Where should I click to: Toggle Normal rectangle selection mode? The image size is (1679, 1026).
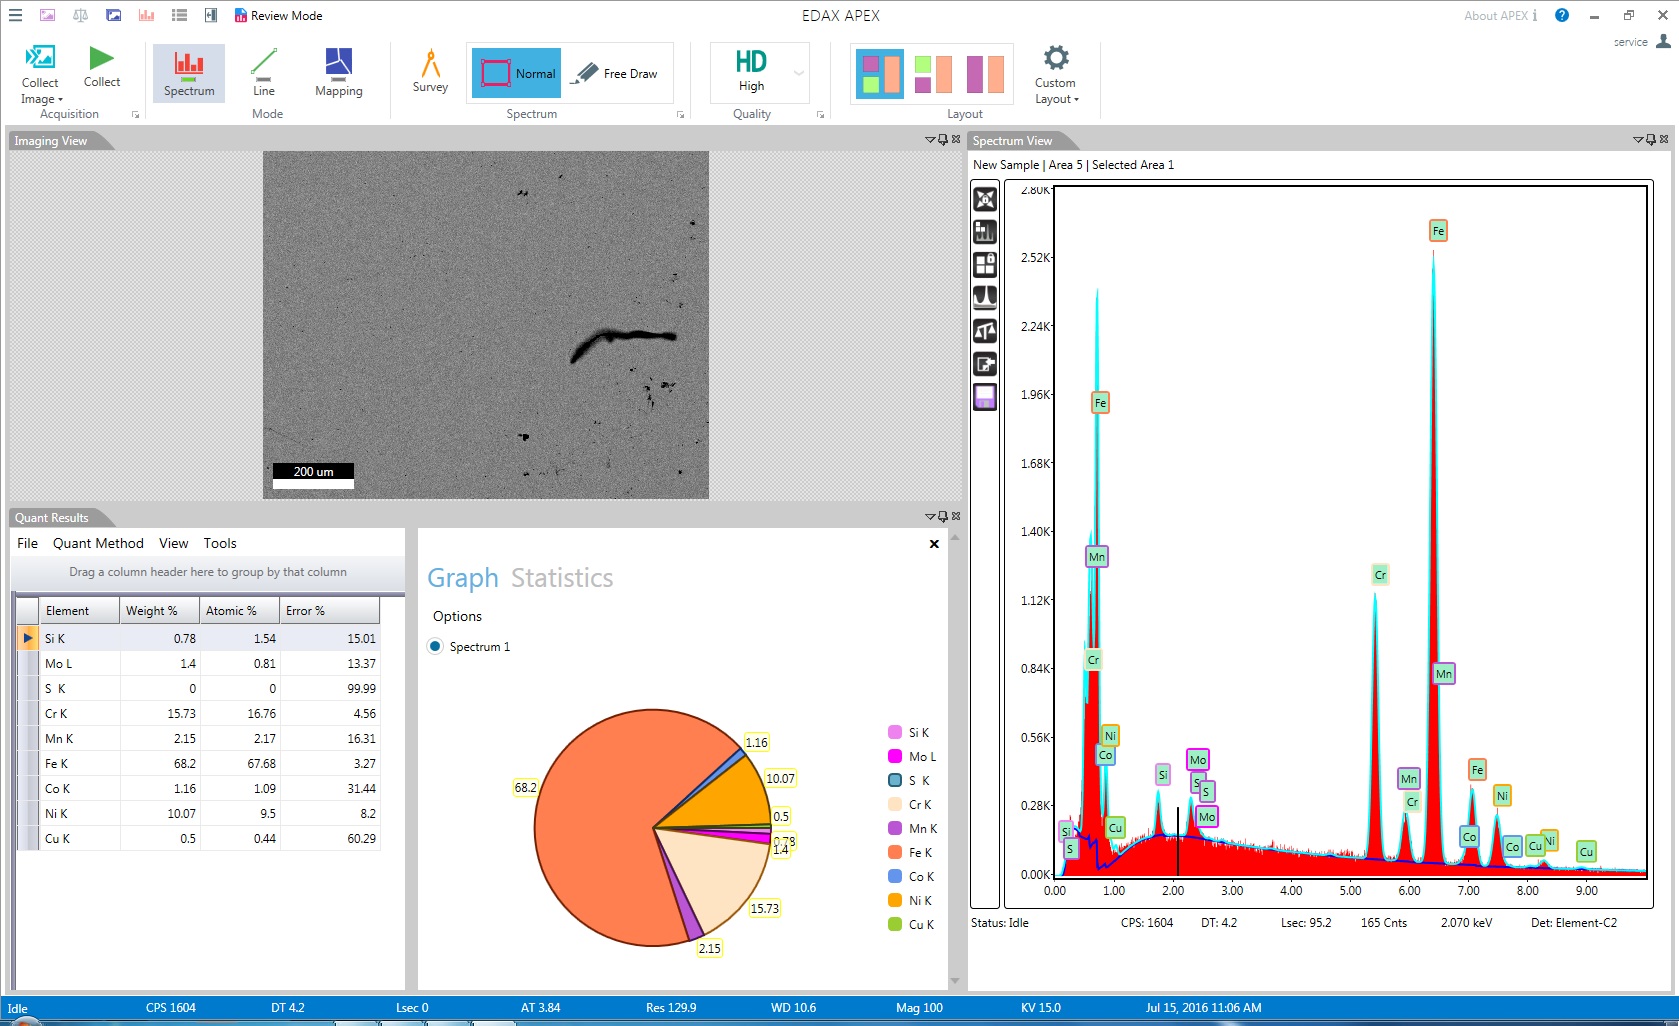(x=517, y=73)
